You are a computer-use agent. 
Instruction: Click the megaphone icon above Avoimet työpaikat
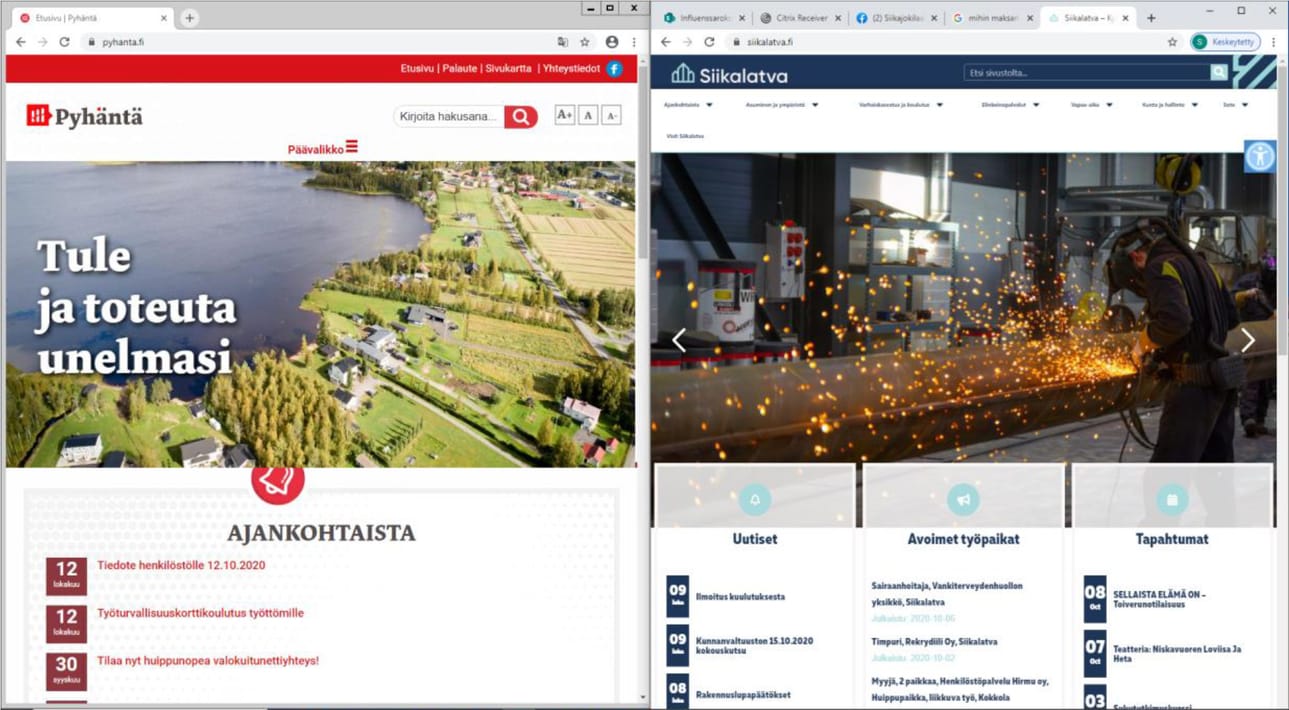pos(963,499)
